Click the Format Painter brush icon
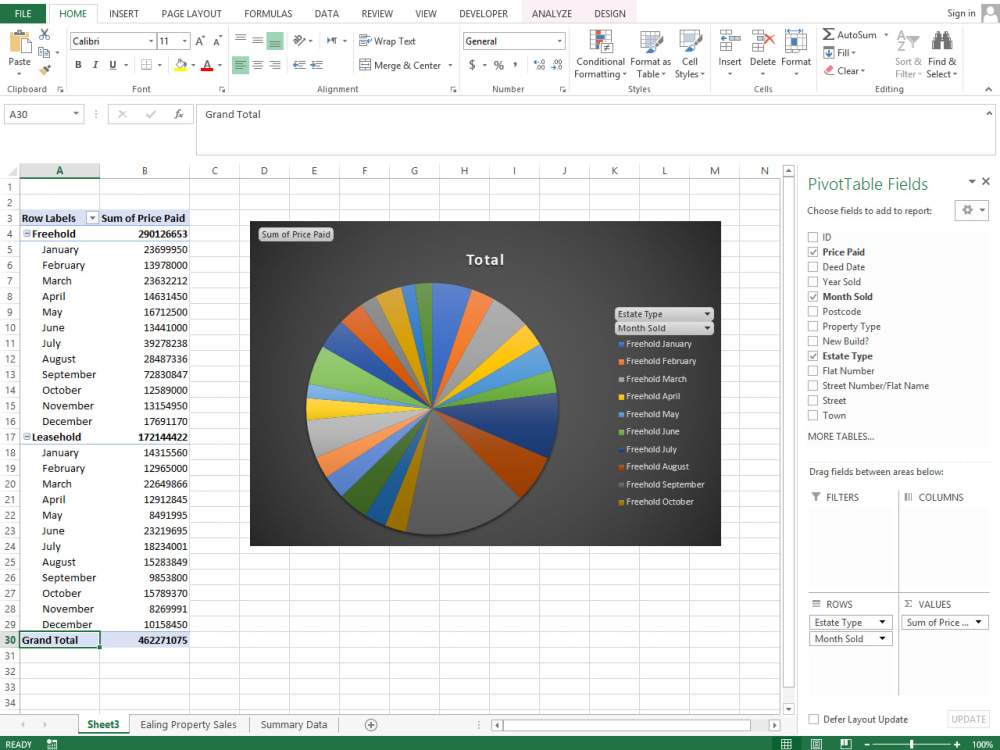 (x=44, y=70)
